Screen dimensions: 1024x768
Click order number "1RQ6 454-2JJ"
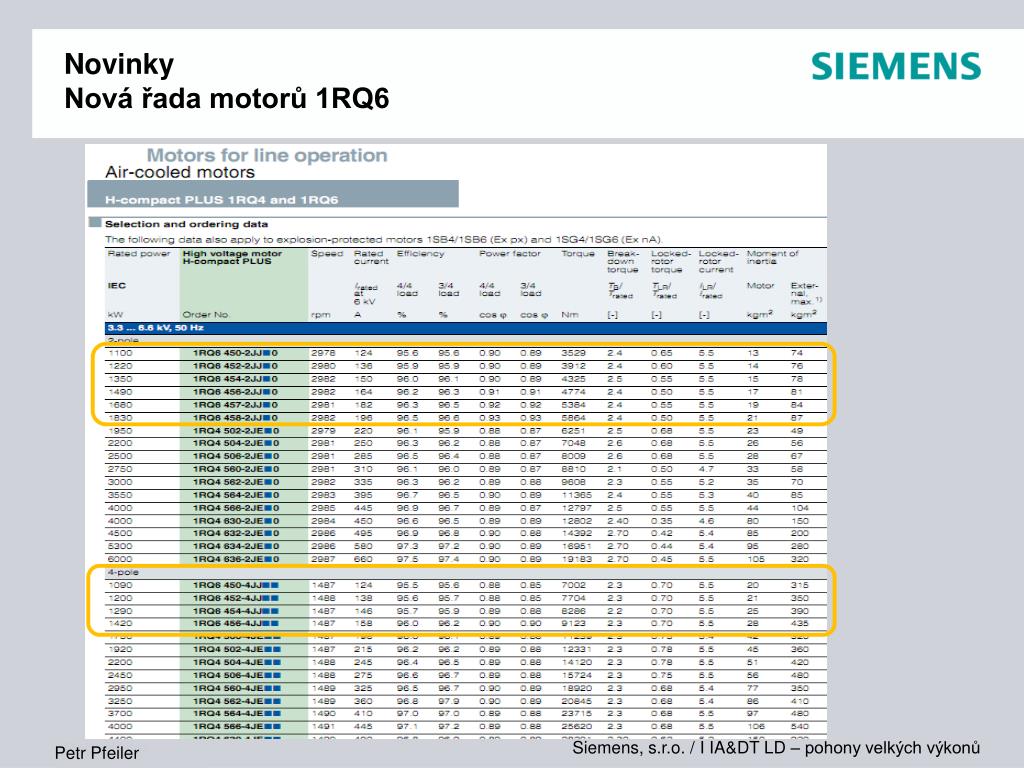coord(236,379)
